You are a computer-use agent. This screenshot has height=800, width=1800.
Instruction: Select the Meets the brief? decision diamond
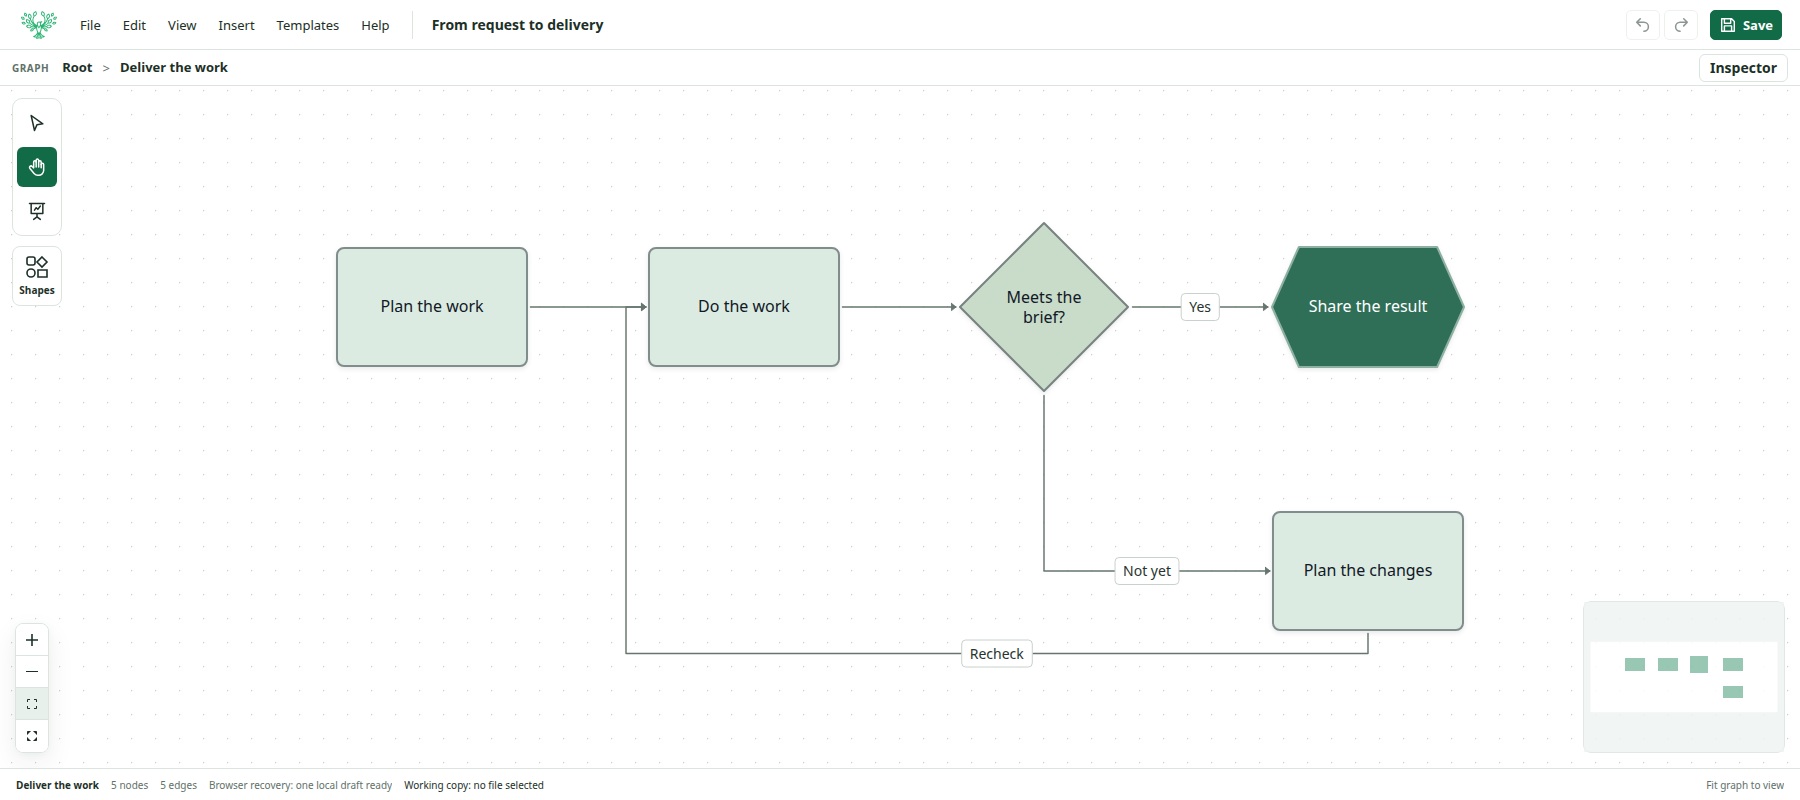pos(1044,307)
